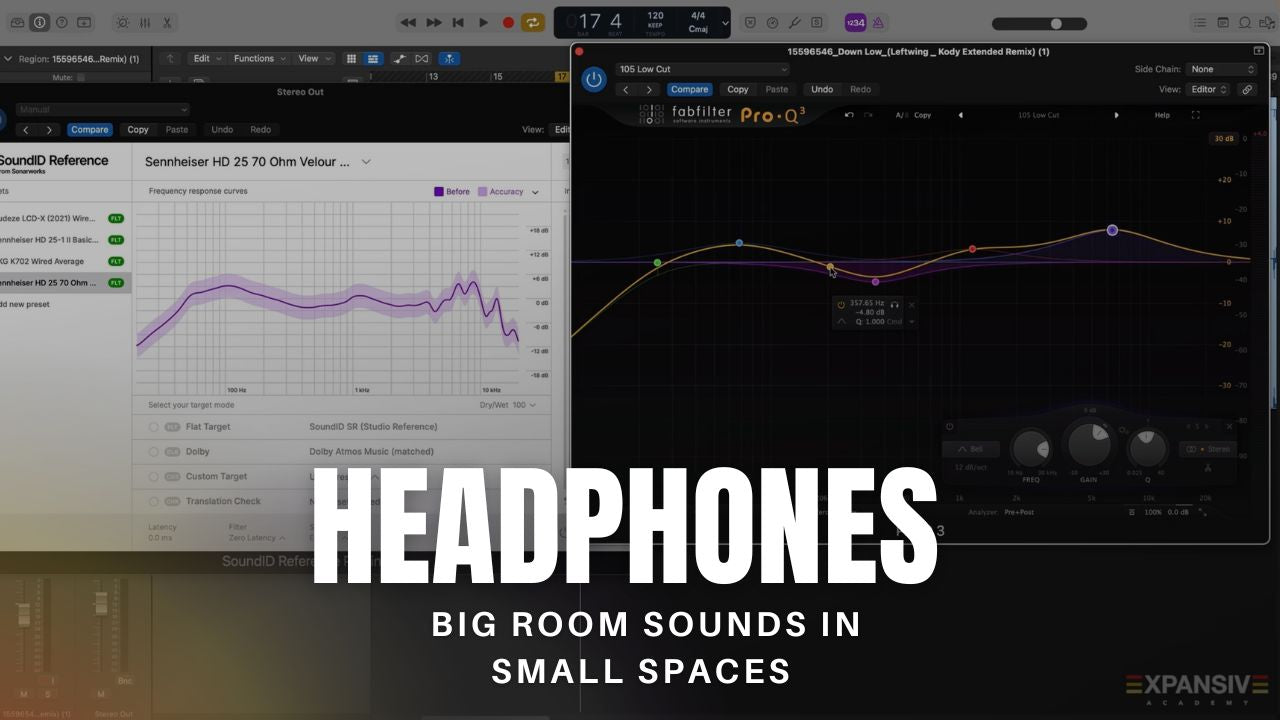Click the link chain icon in Pro-Q 3 header
This screenshot has height=720, width=1280.
click(x=1247, y=89)
